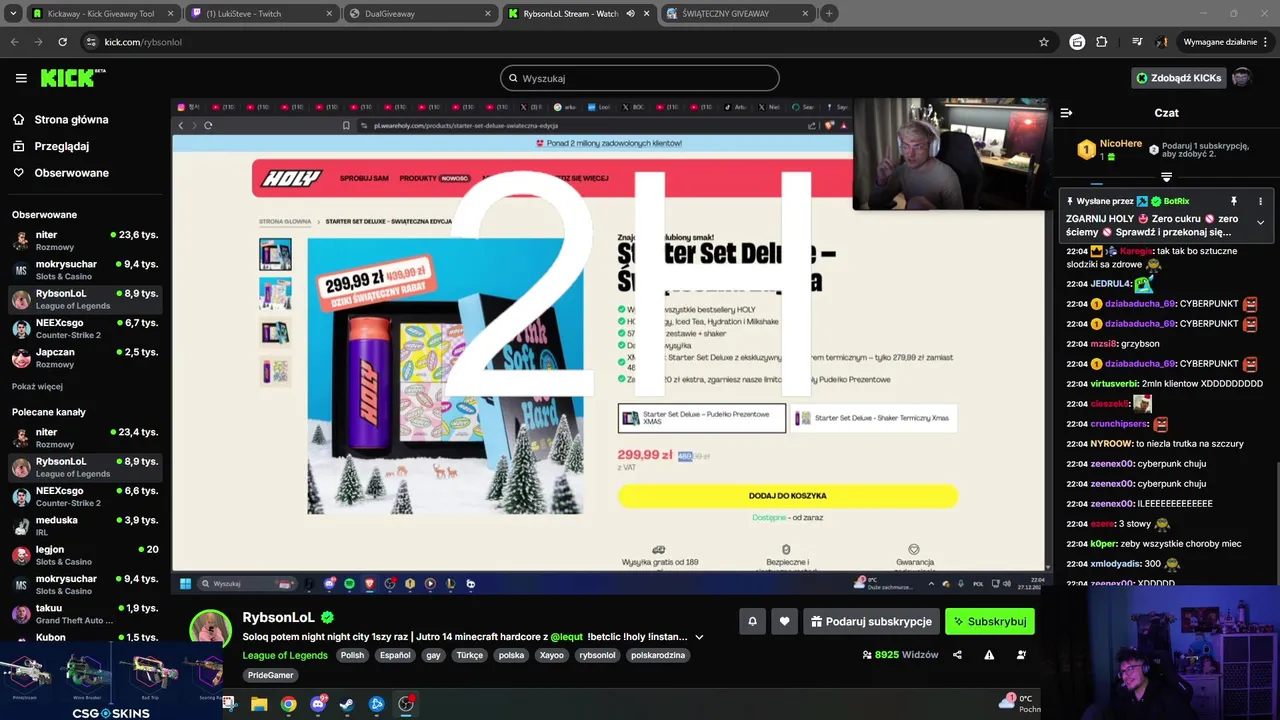Open Steam from the taskbar
The image size is (1280, 720).
coord(347,704)
